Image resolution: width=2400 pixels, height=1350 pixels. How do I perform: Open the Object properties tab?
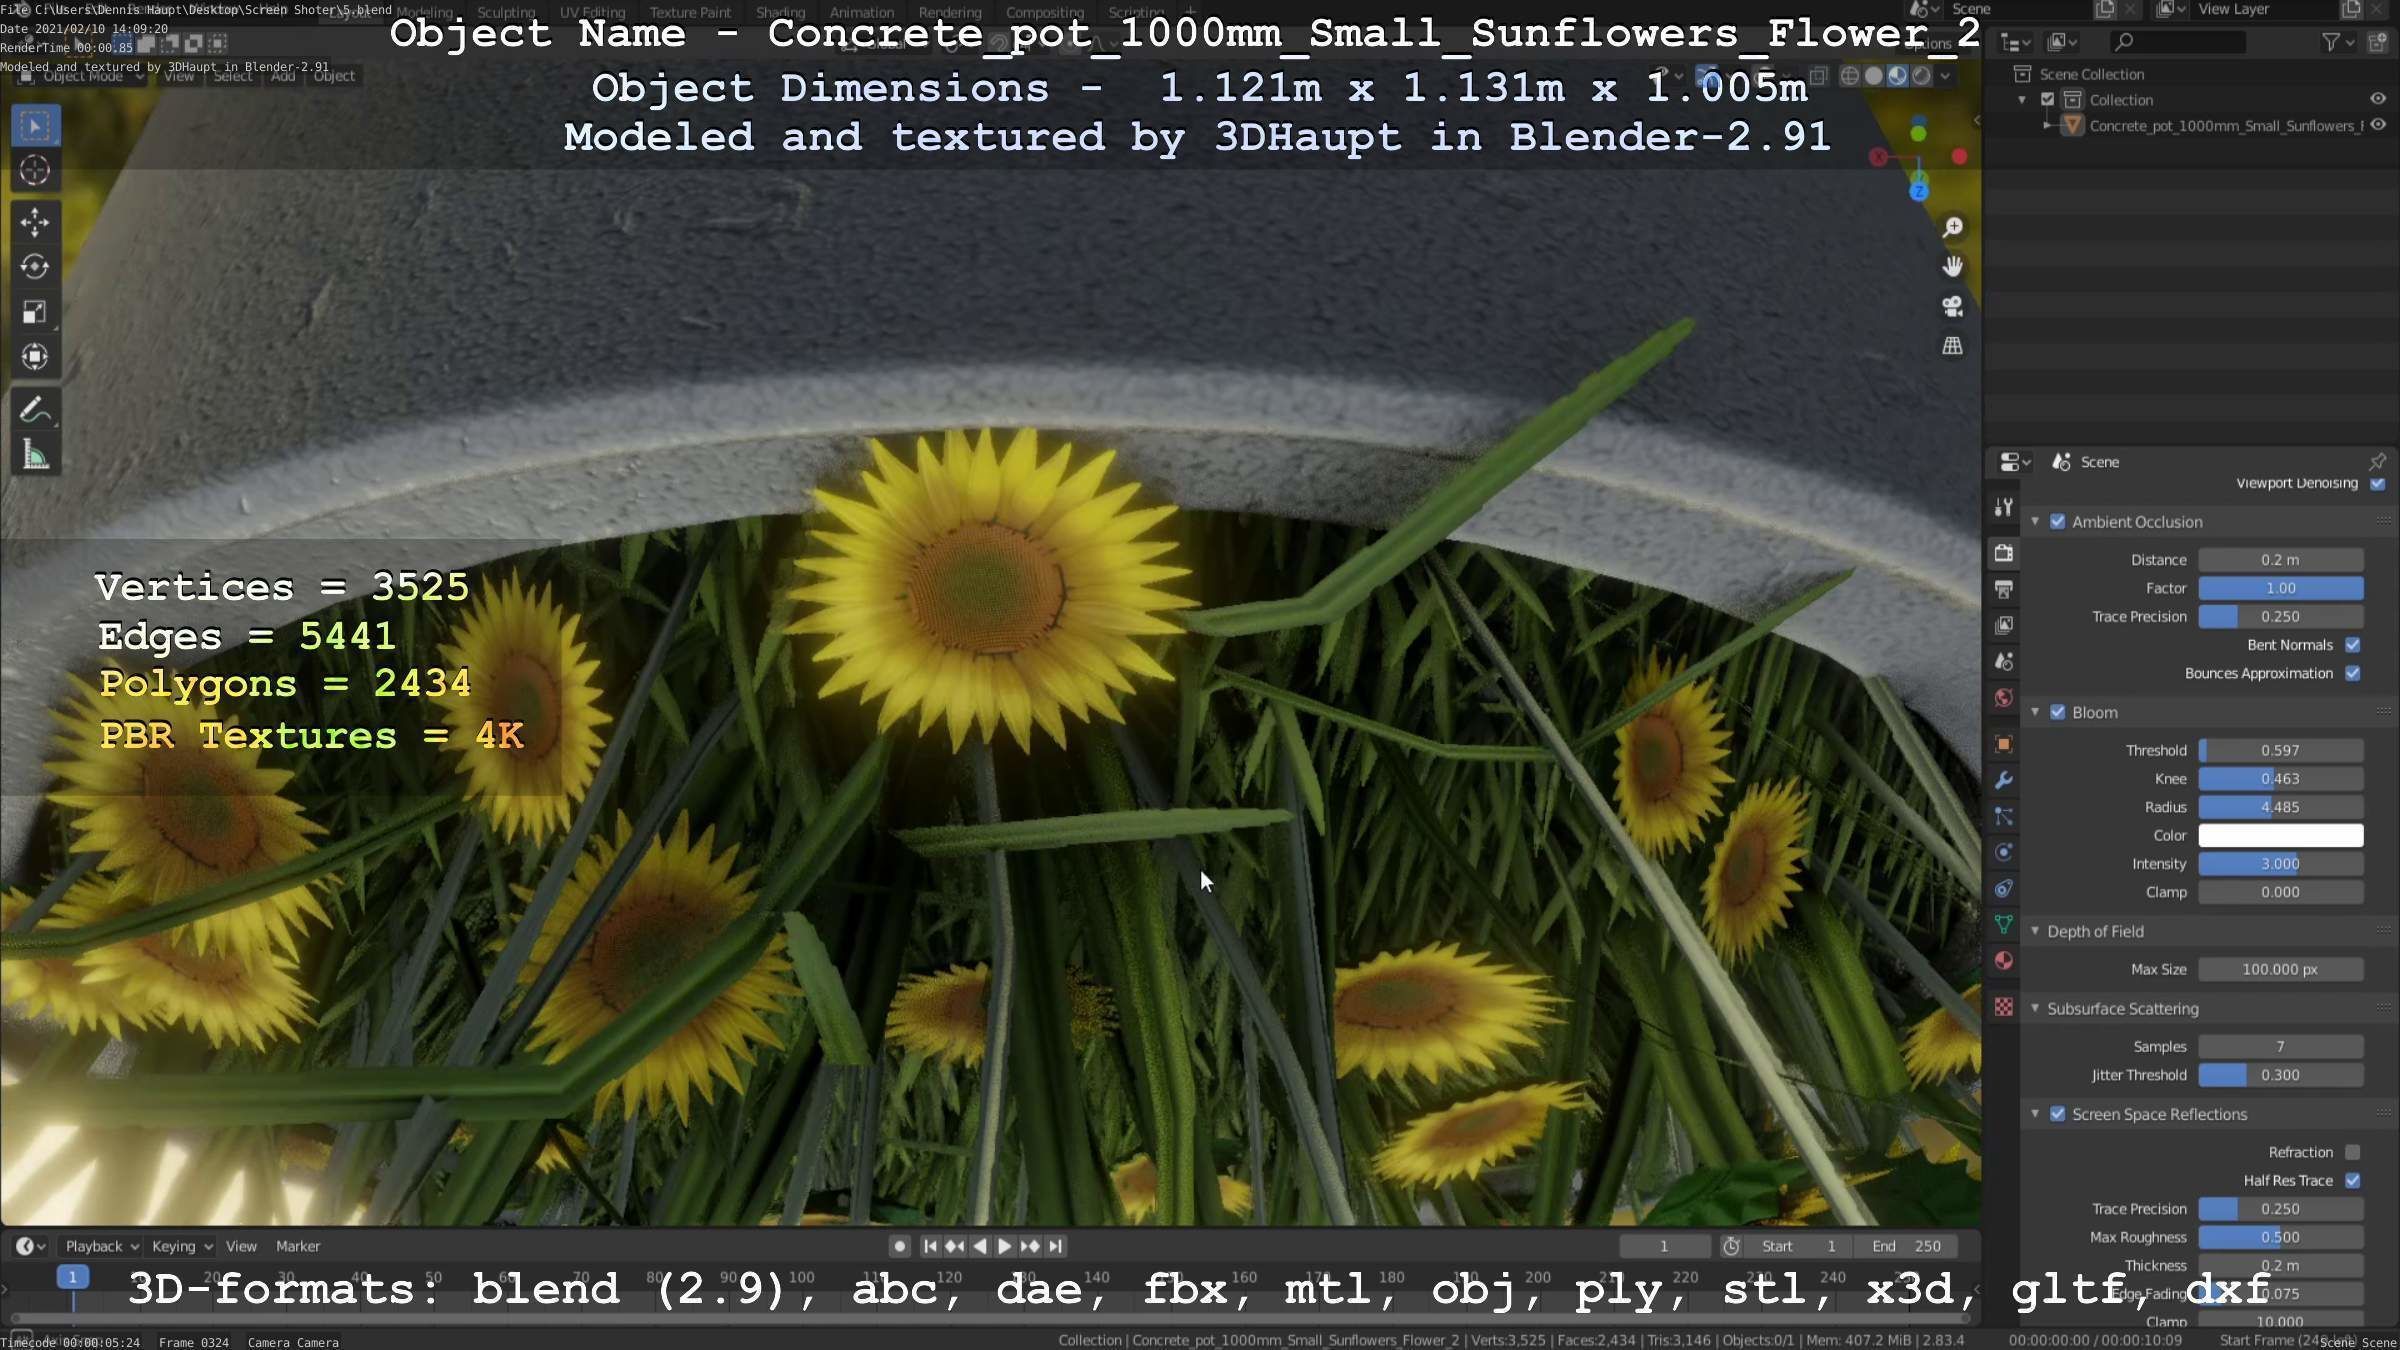point(2004,744)
